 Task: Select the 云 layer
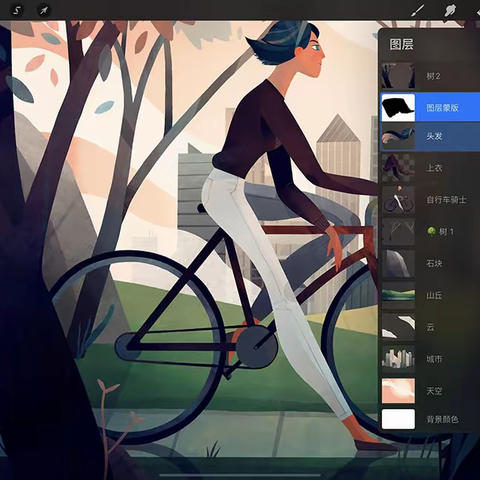[x=430, y=327]
